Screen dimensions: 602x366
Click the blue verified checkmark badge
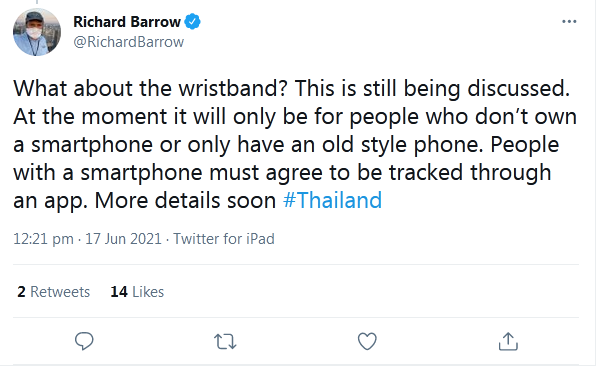pos(192,22)
